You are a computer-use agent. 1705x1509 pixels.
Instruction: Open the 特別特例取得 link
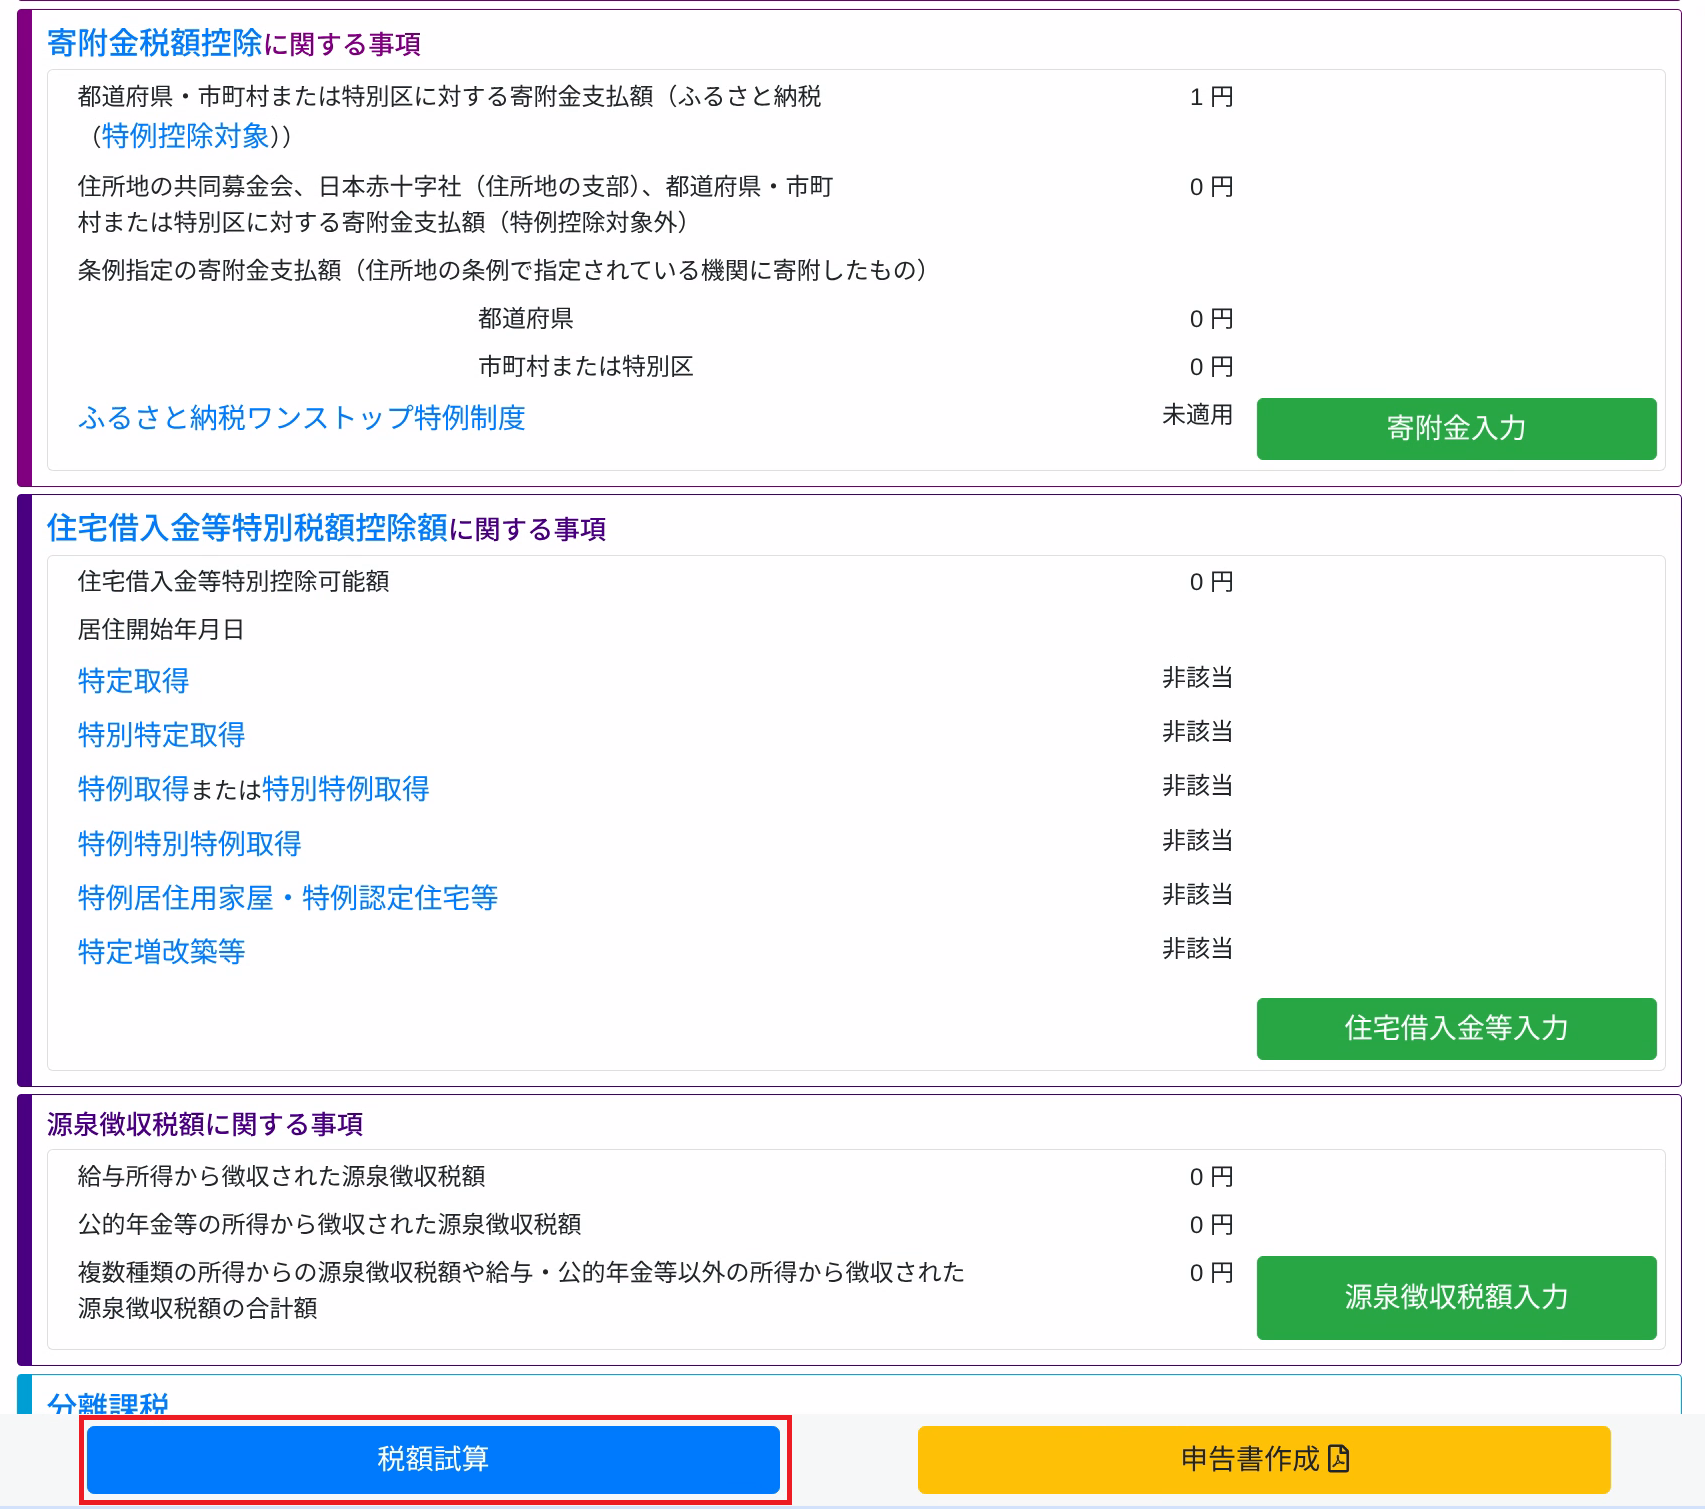[345, 789]
